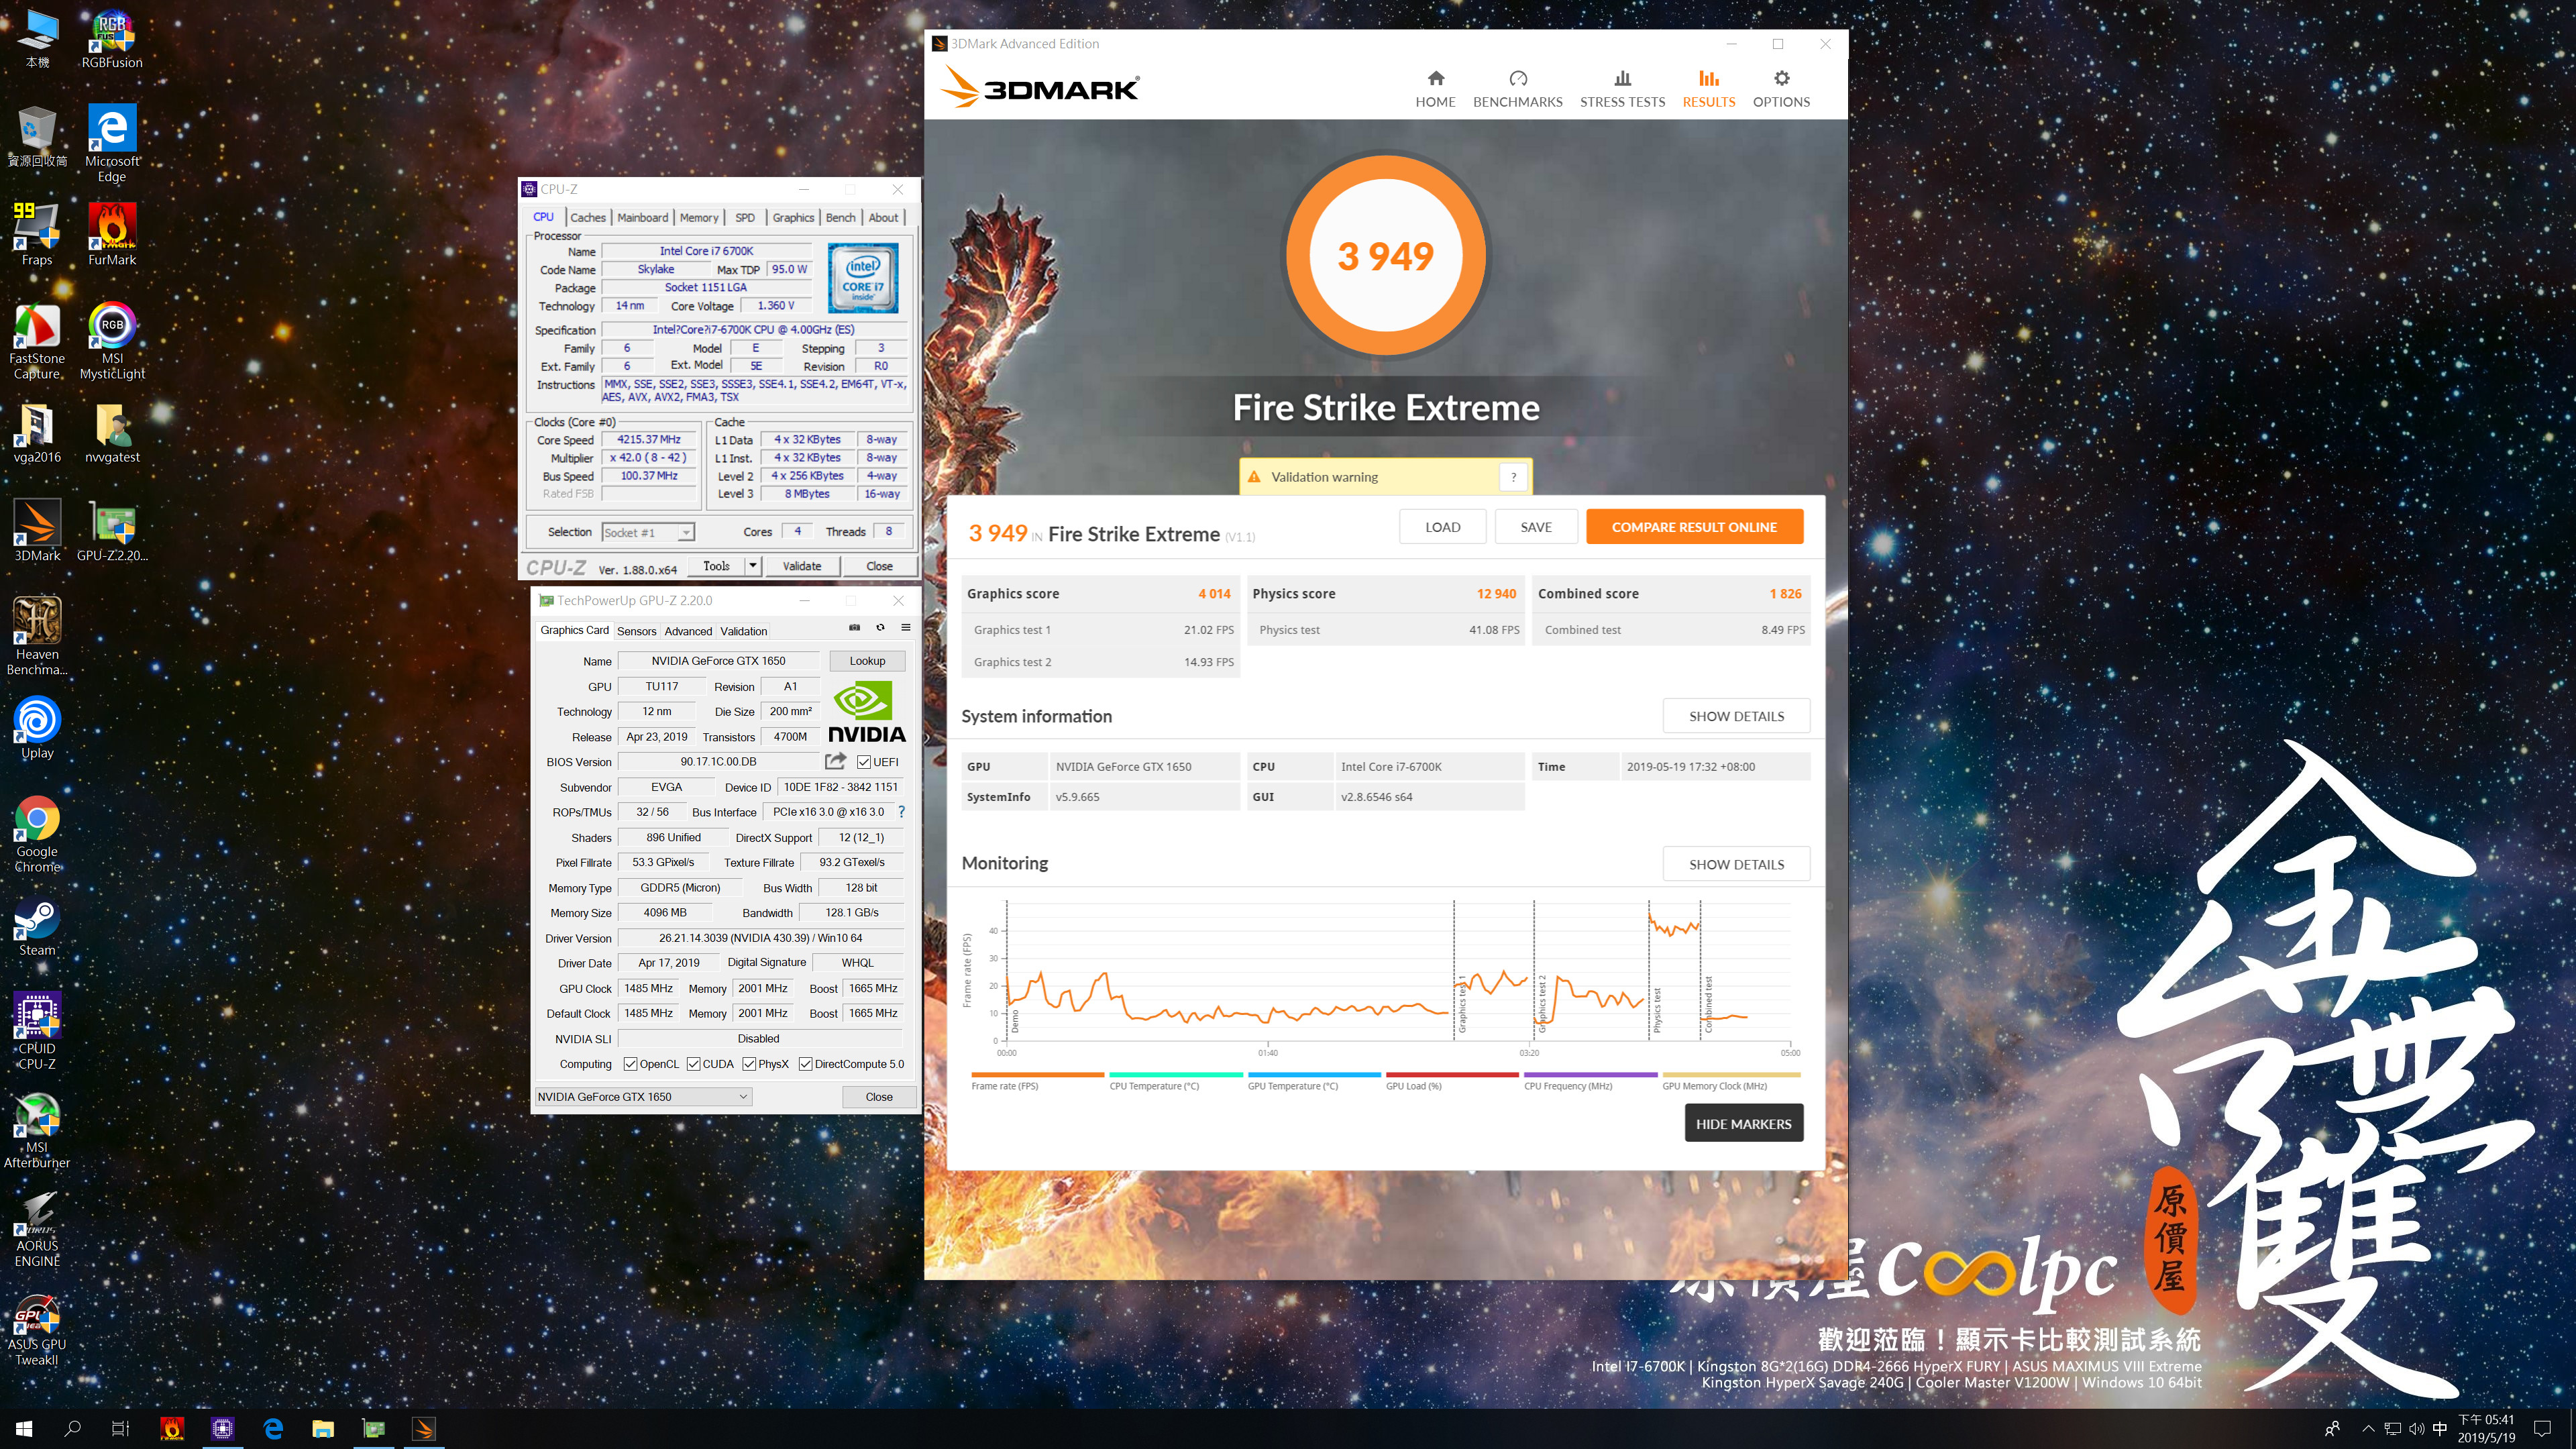The image size is (2576, 1449).
Task: Click the GPU-Z refresh icon
Action: click(880, 628)
